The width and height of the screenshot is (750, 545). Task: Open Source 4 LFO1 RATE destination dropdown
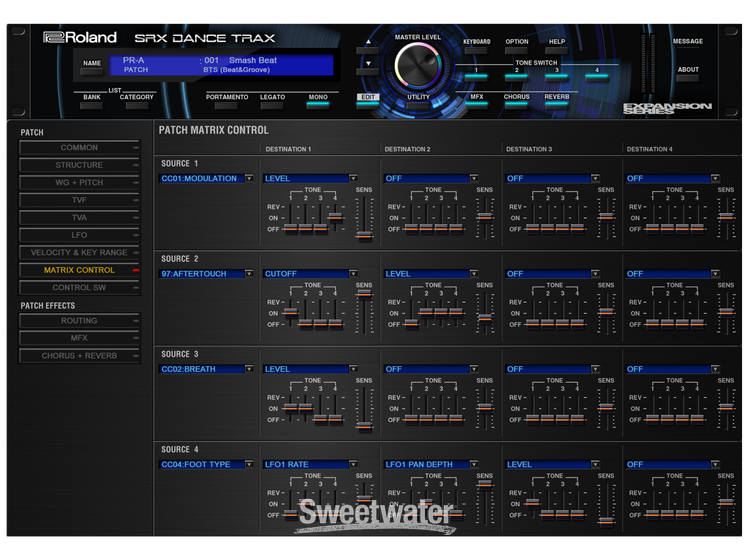(310, 464)
